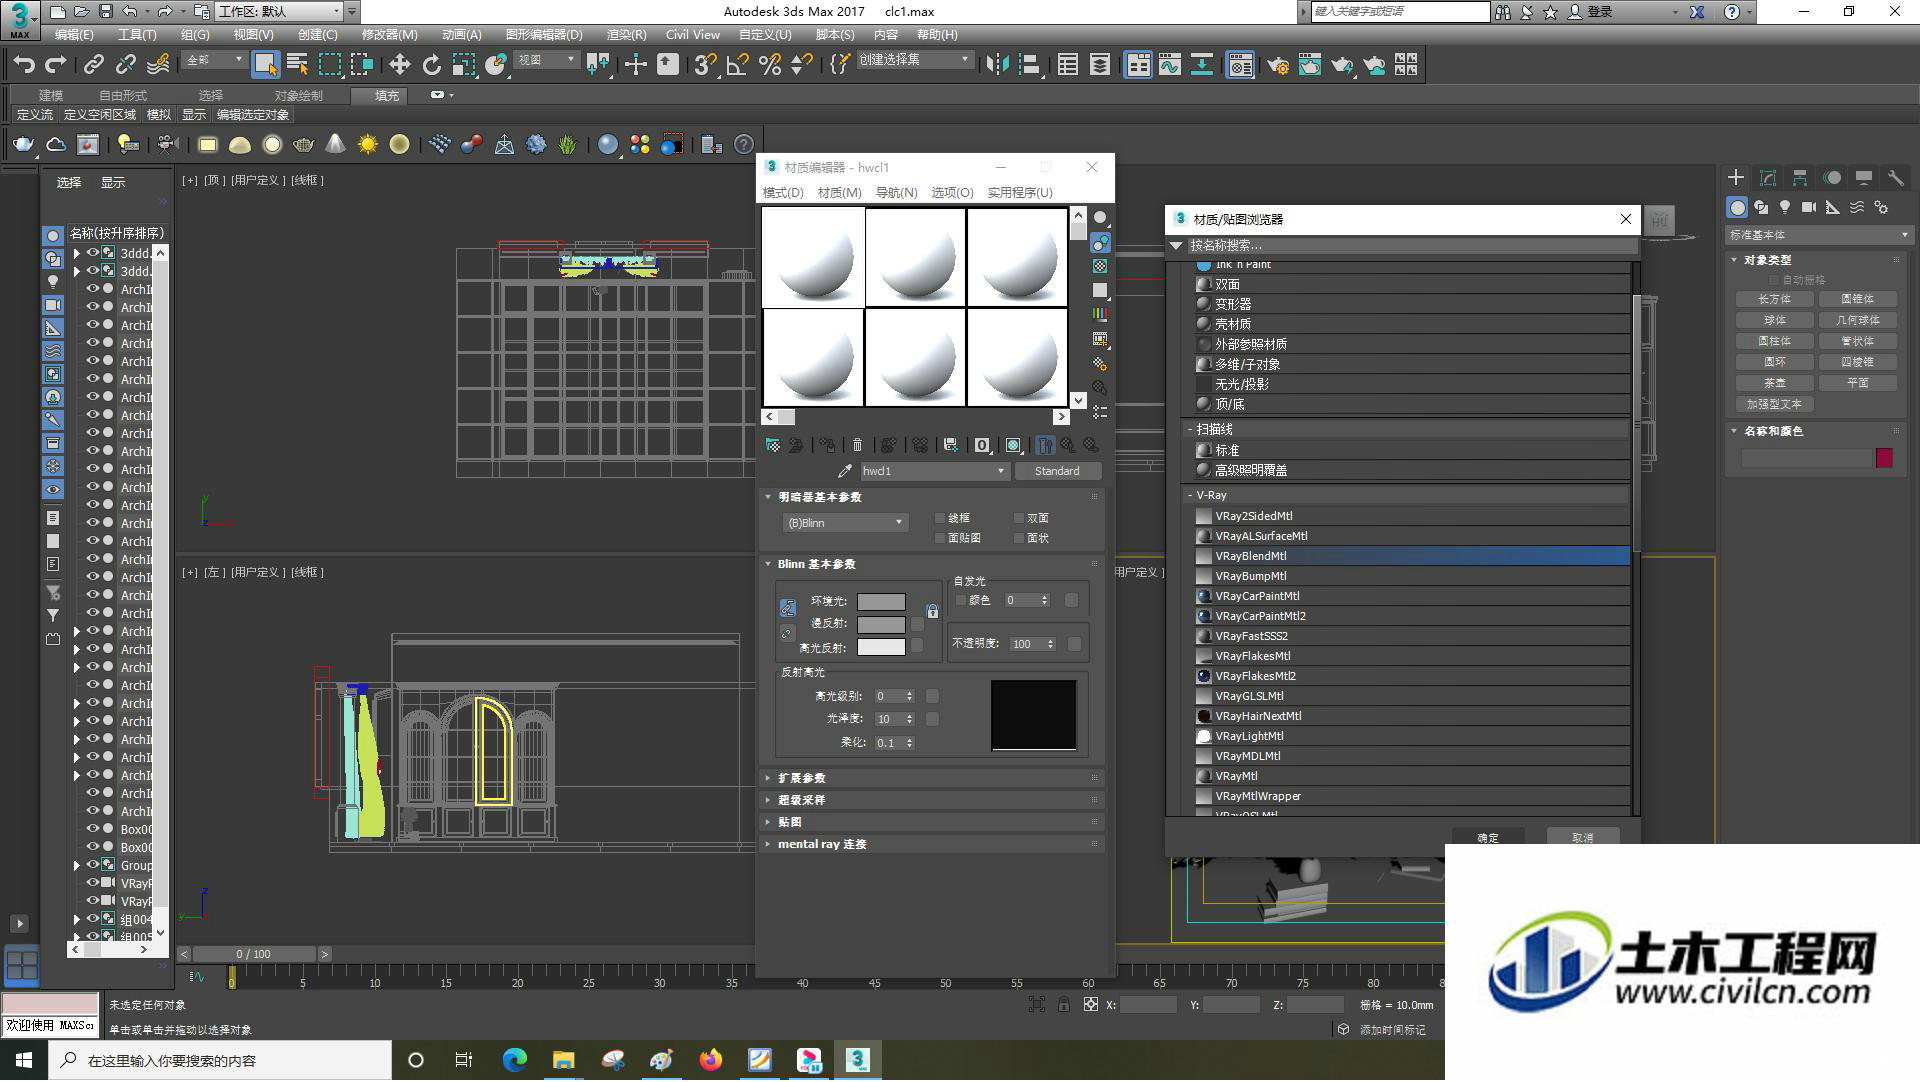Enable self-illumination 颜色 checkbox
Image resolution: width=1920 pixels, height=1082 pixels.
961,601
